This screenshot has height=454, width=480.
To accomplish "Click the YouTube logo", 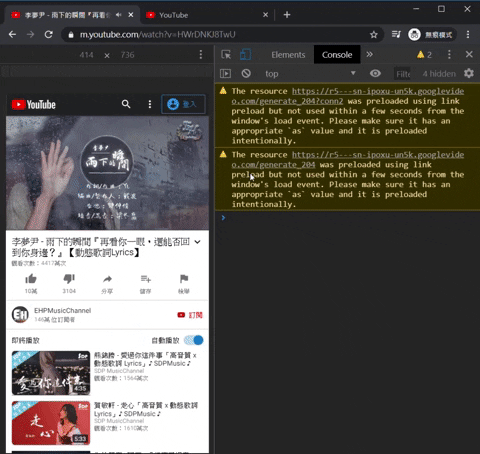I will pos(34,105).
